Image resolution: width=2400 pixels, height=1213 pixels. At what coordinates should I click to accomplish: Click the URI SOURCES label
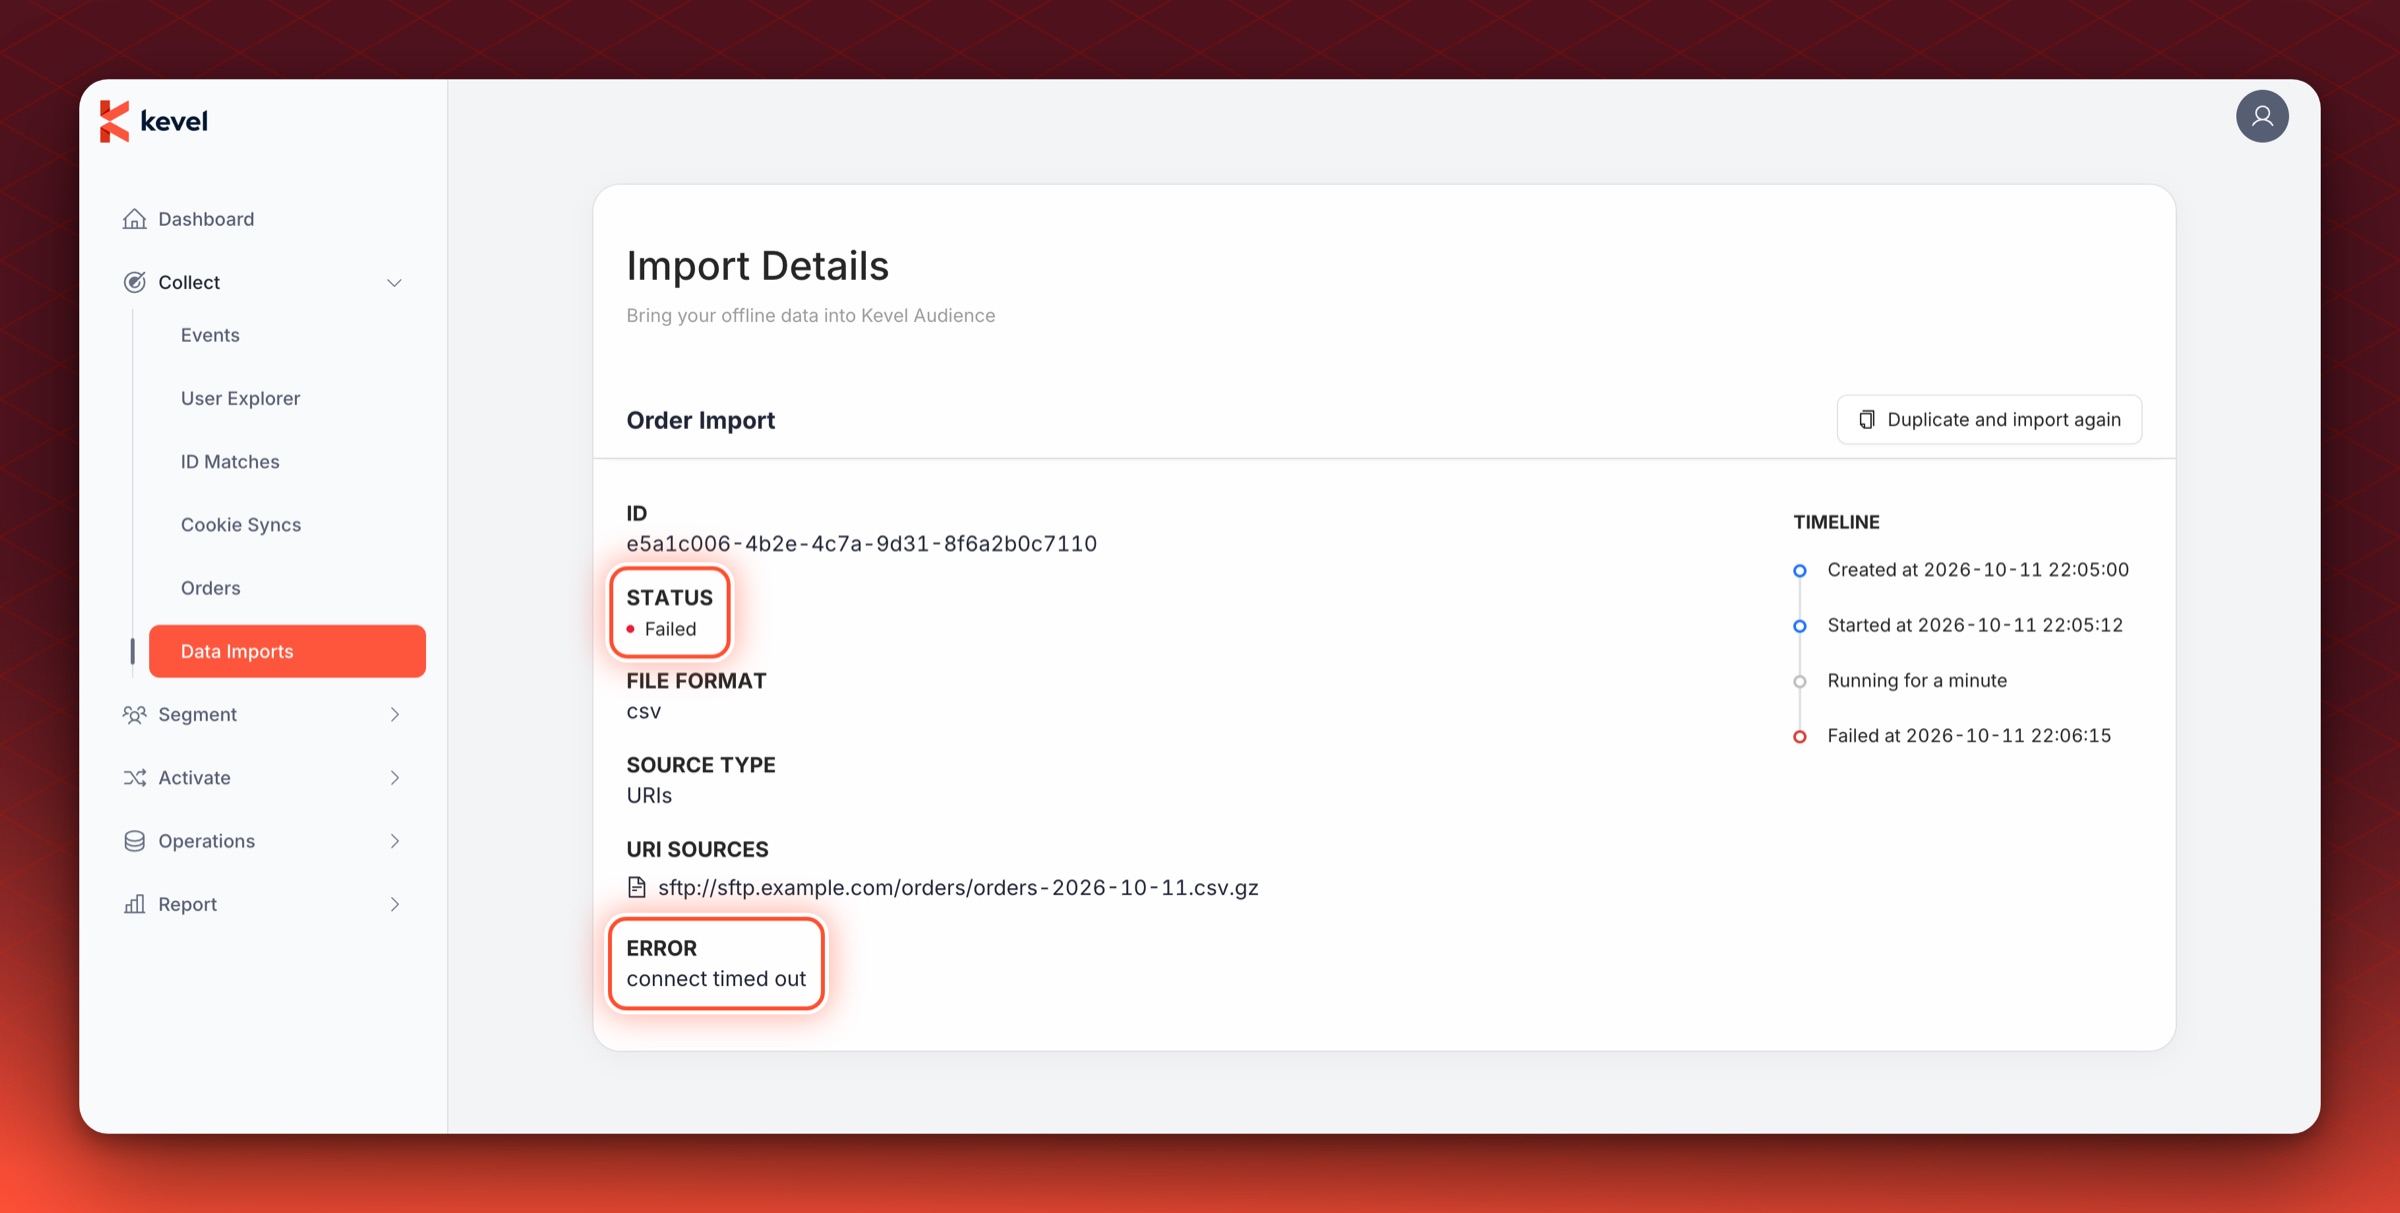[x=698, y=849]
